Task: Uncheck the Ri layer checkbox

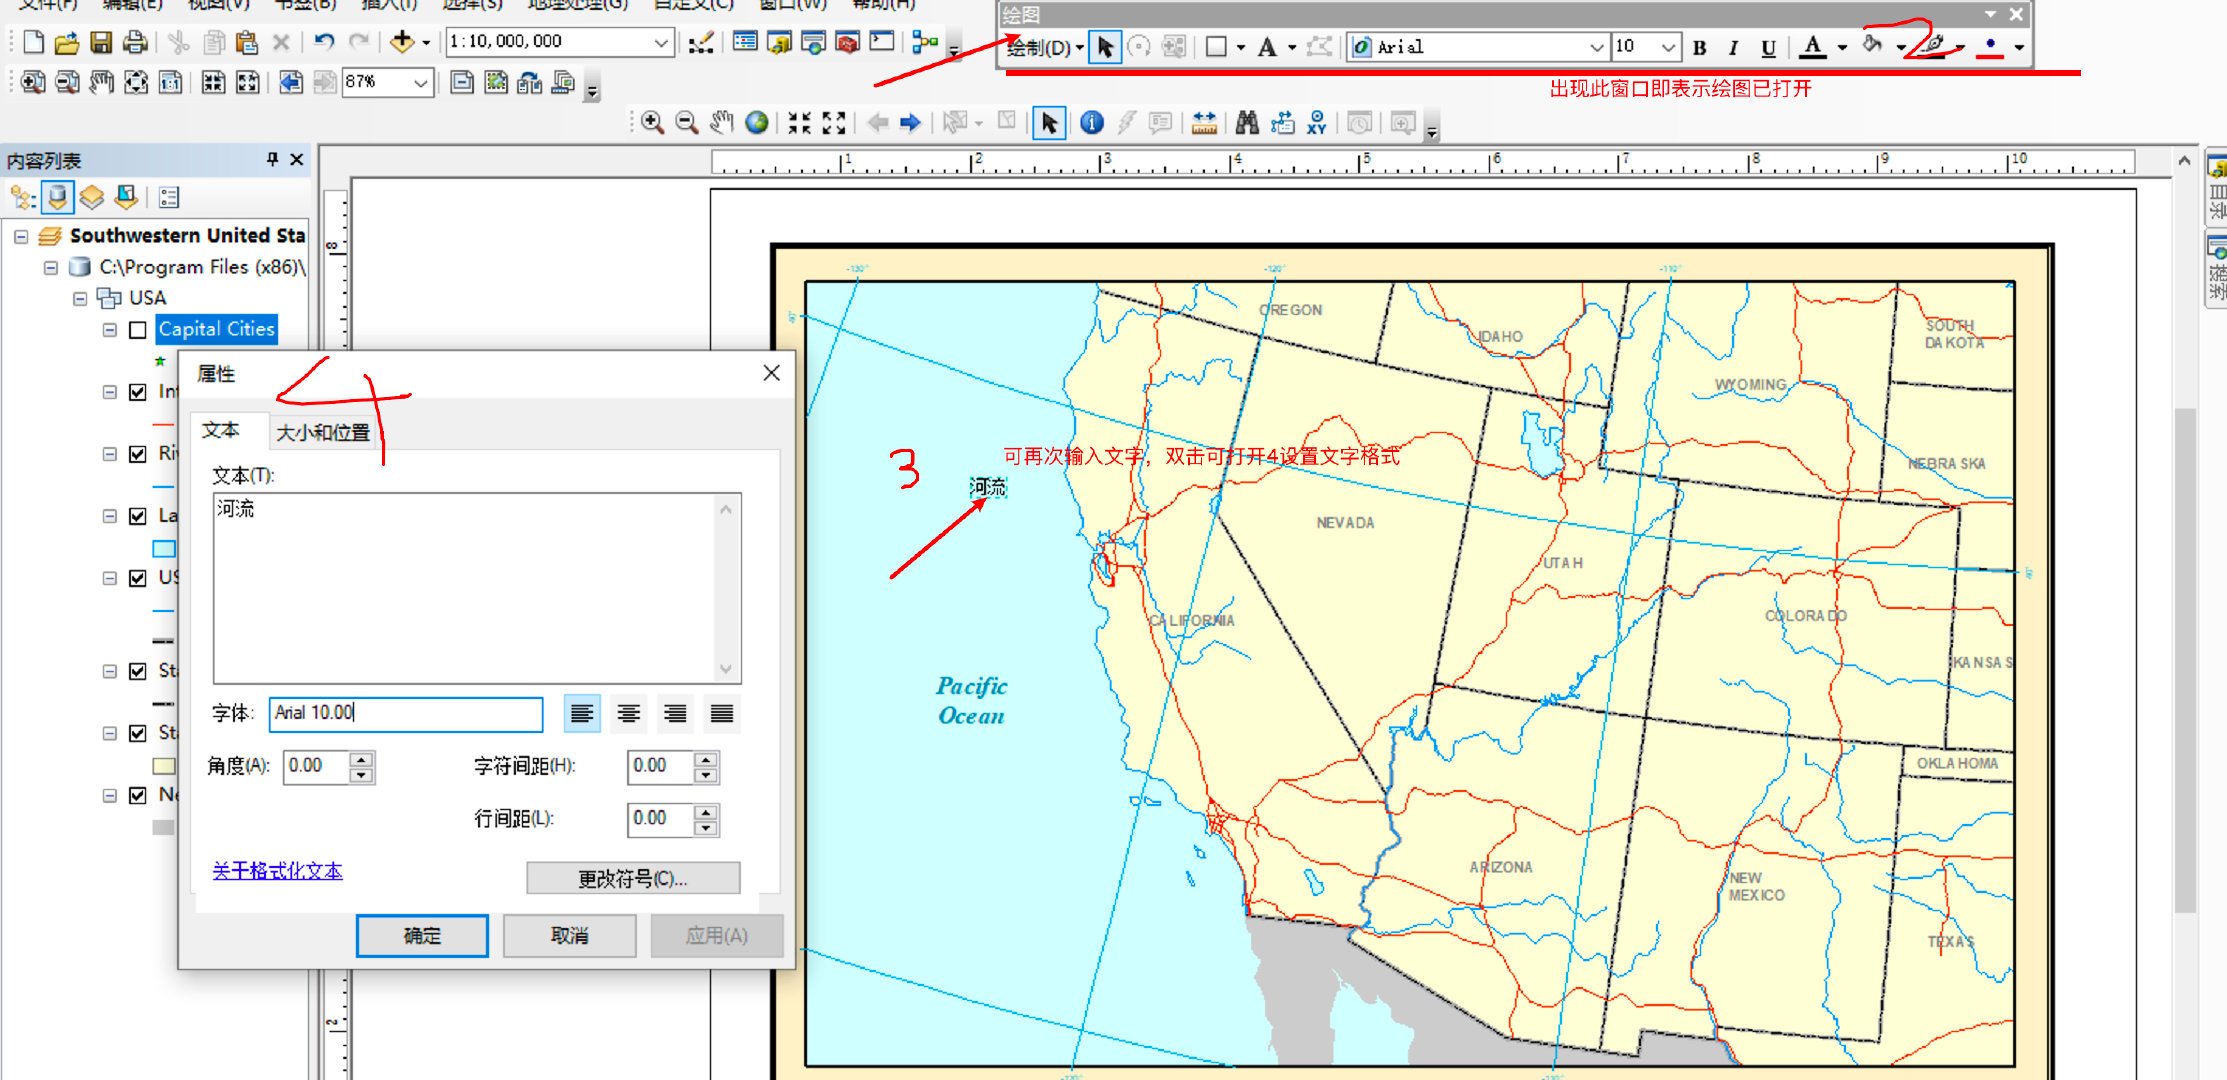Action: point(138,454)
